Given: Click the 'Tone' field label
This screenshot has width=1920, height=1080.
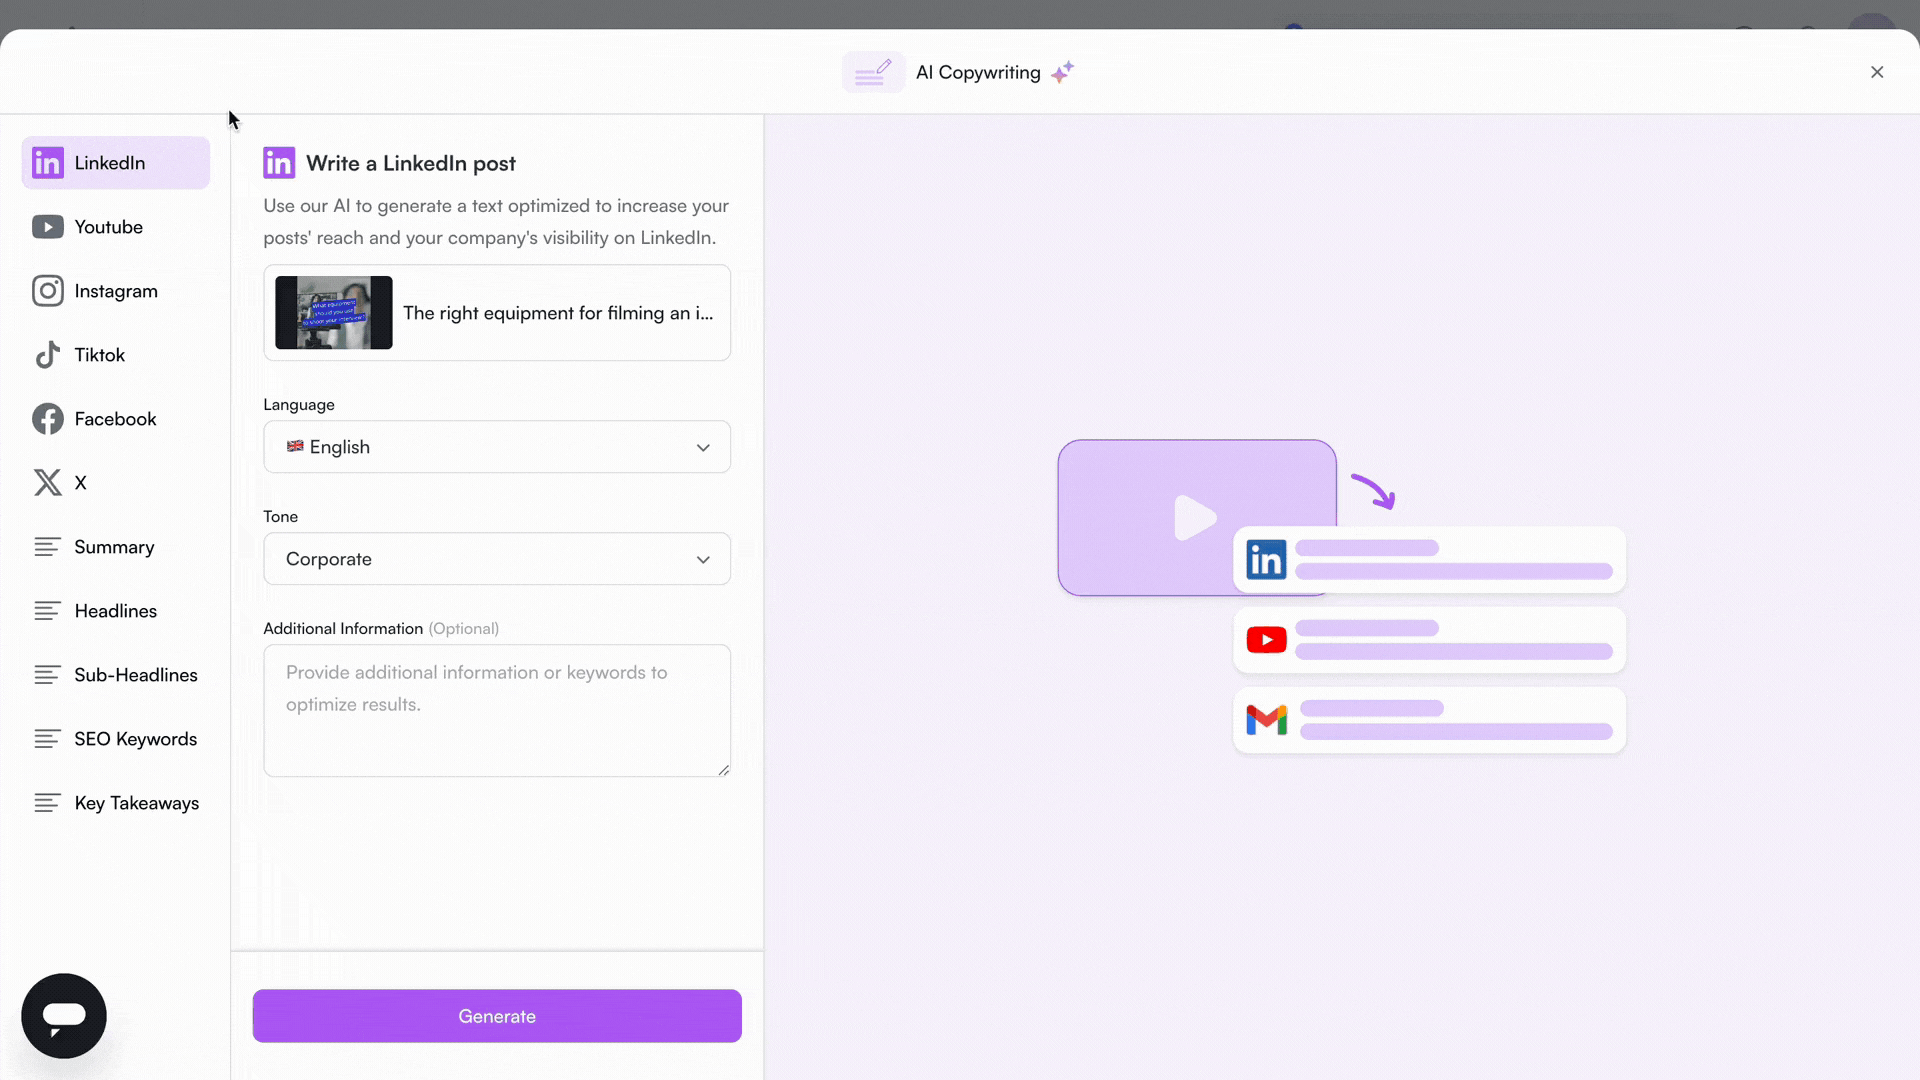Looking at the screenshot, I should (x=281, y=516).
